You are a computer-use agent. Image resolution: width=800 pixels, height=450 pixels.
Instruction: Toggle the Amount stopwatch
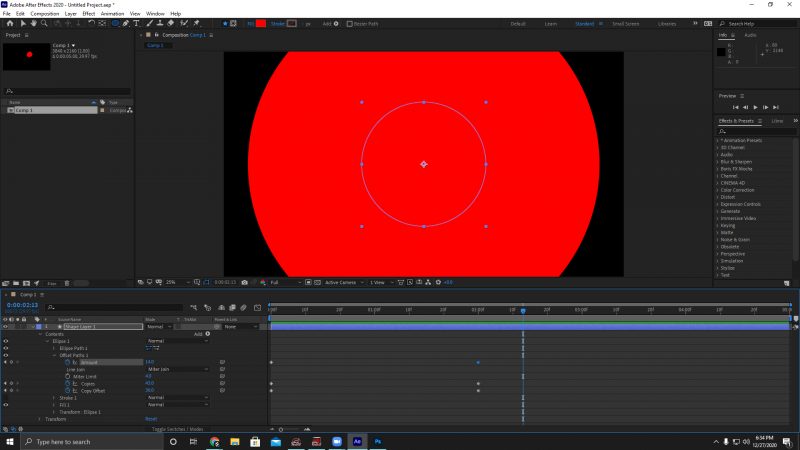coord(67,362)
